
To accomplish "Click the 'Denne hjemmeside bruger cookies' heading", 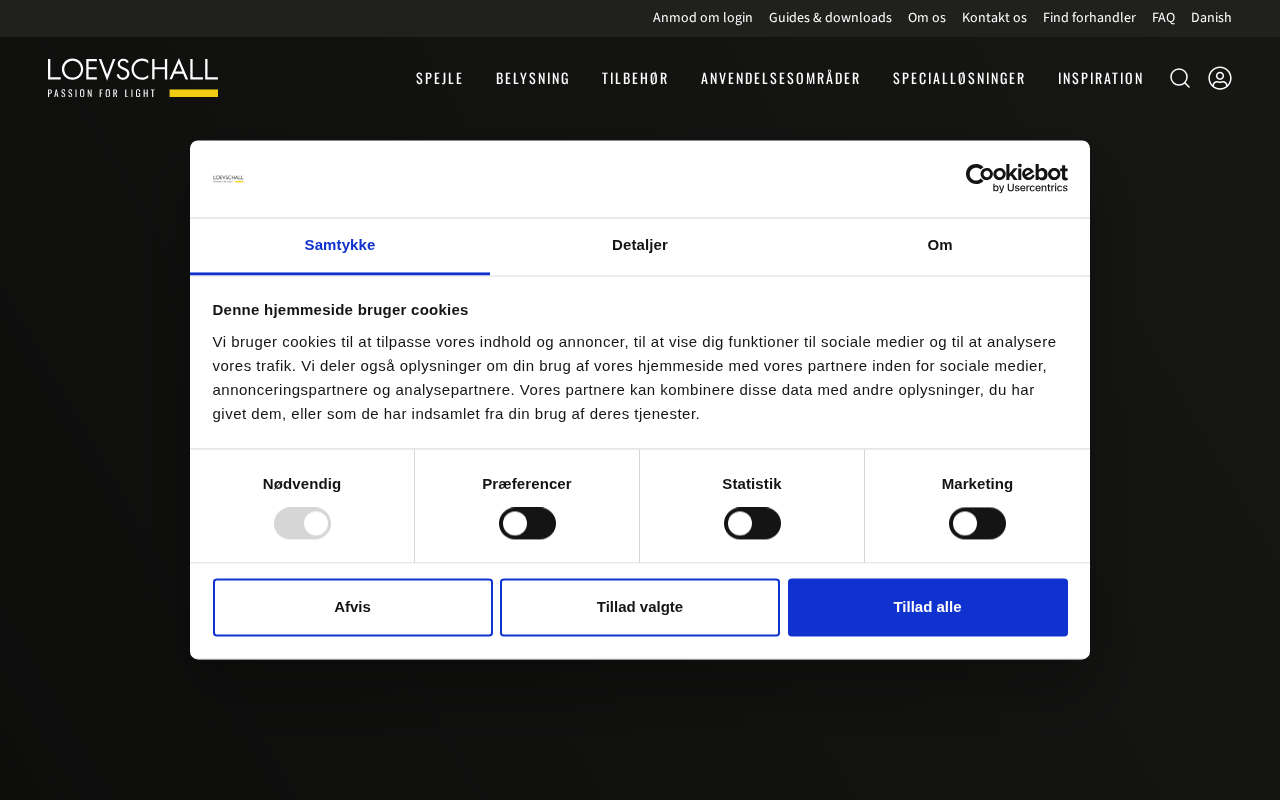I will pyautogui.click(x=340, y=310).
